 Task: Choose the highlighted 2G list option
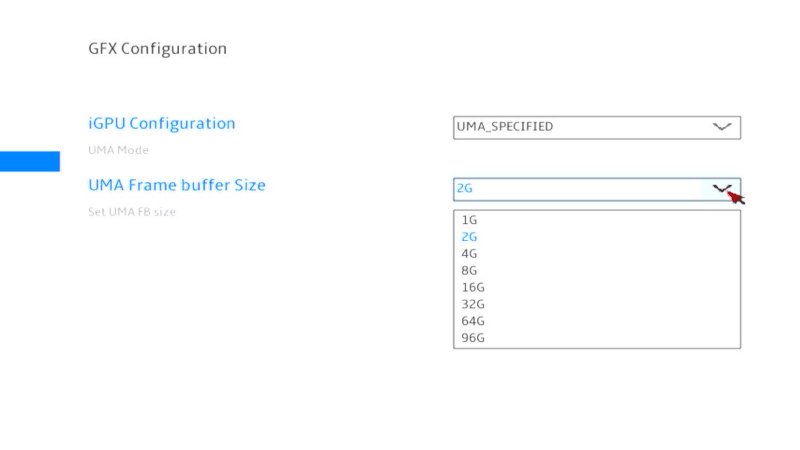click(469, 237)
